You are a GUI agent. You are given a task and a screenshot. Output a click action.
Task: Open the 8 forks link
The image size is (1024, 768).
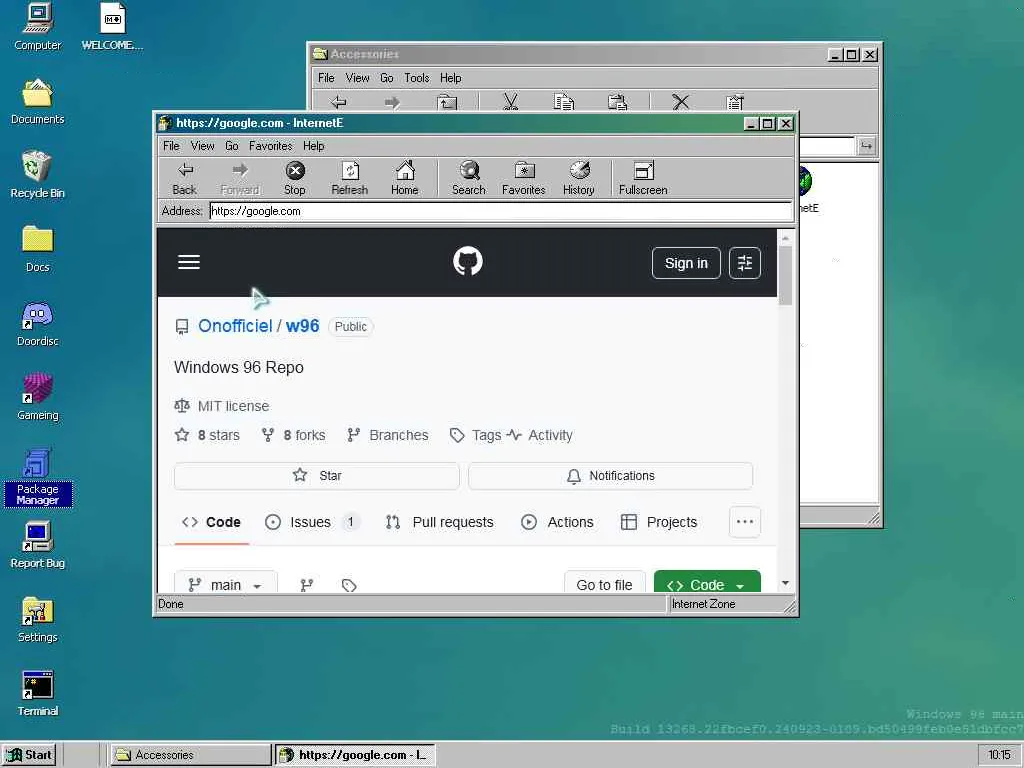coord(293,435)
